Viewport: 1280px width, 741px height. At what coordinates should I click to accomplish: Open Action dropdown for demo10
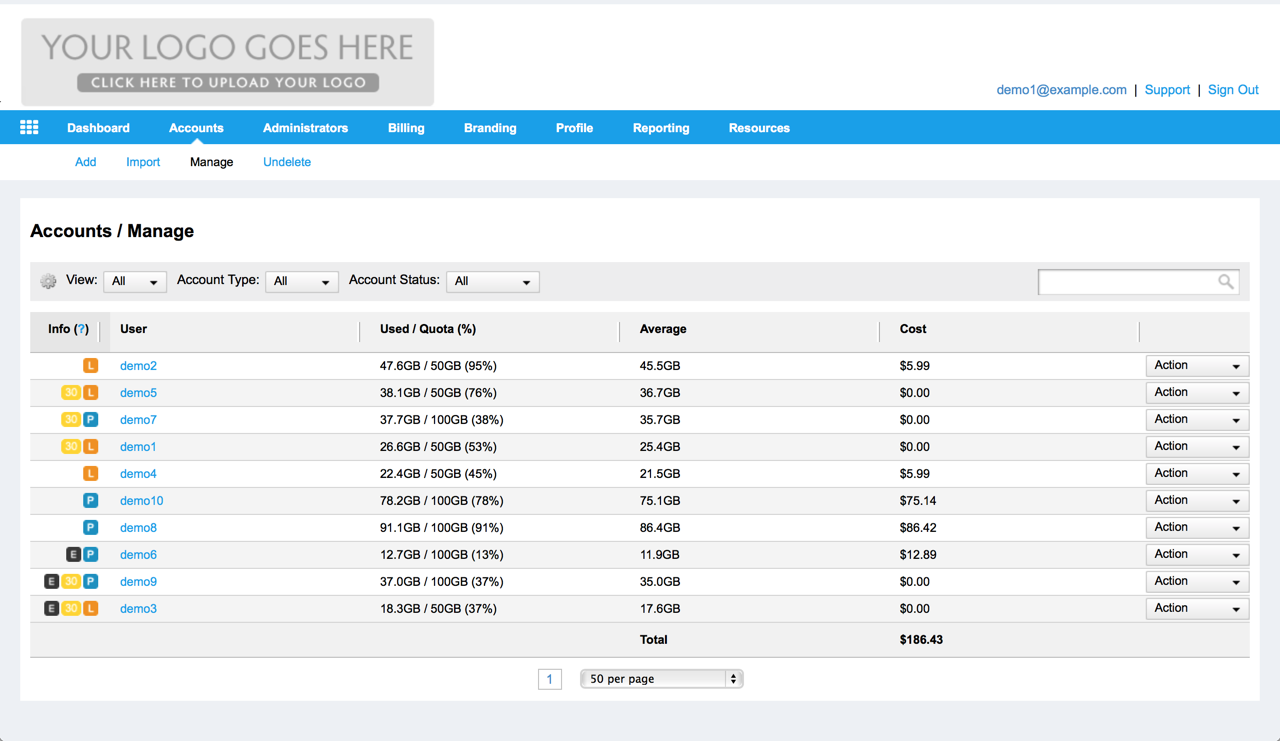click(1197, 501)
